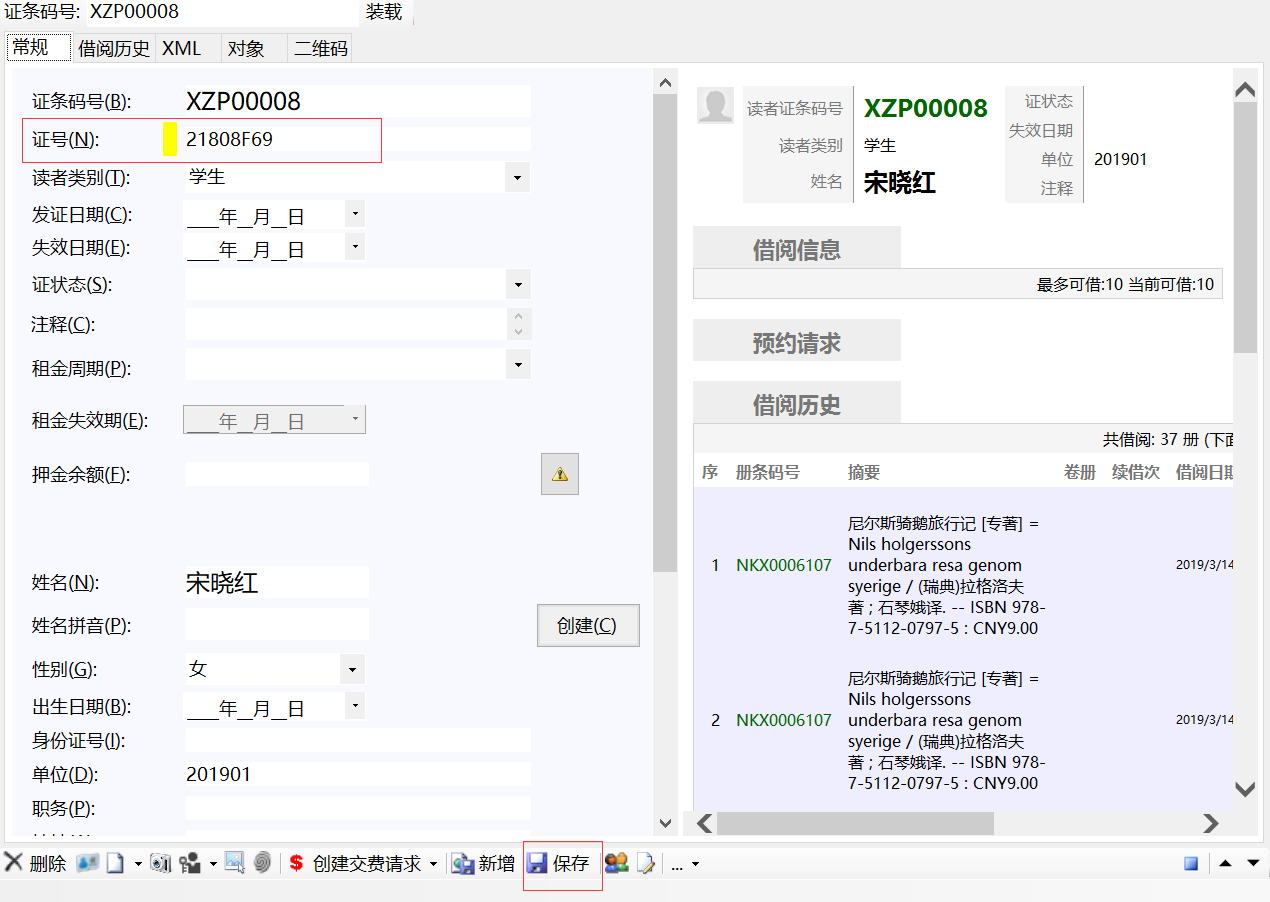Click the person silhouette icon in bottom toolbar
Image resolution: width=1270 pixels, height=902 pixels.
click(190, 863)
